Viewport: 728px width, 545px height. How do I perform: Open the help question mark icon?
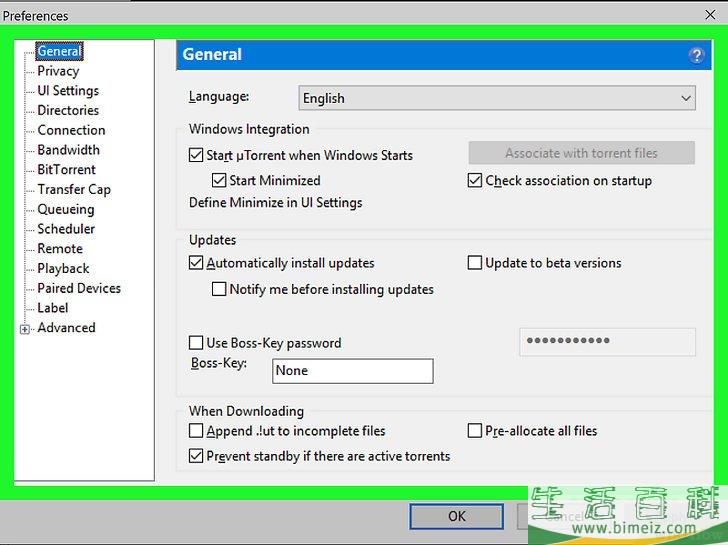coord(696,55)
